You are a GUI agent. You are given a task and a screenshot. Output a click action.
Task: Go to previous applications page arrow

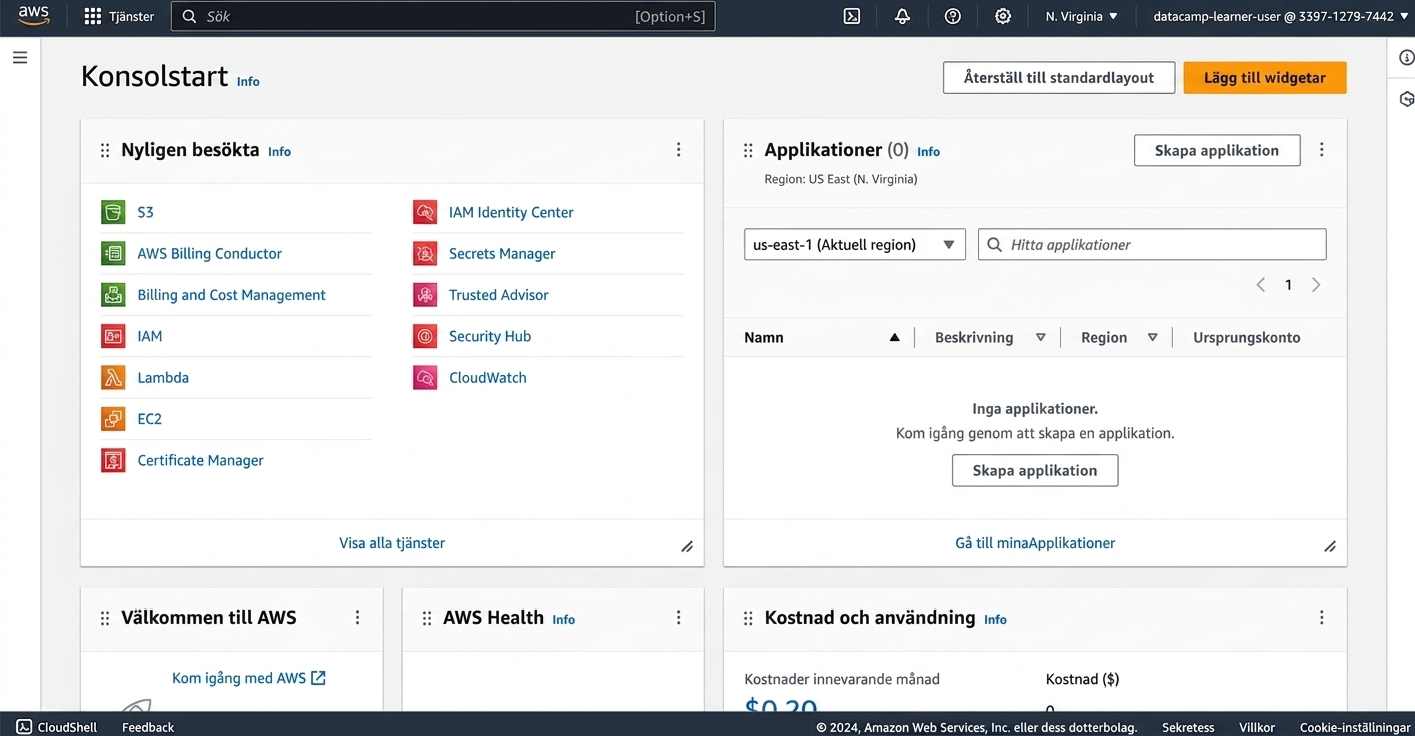[1261, 285]
